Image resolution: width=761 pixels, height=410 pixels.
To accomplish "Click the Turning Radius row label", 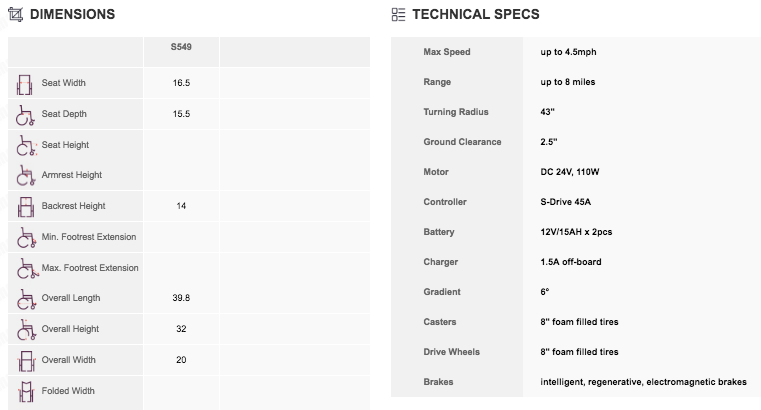I will click(456, 112).
